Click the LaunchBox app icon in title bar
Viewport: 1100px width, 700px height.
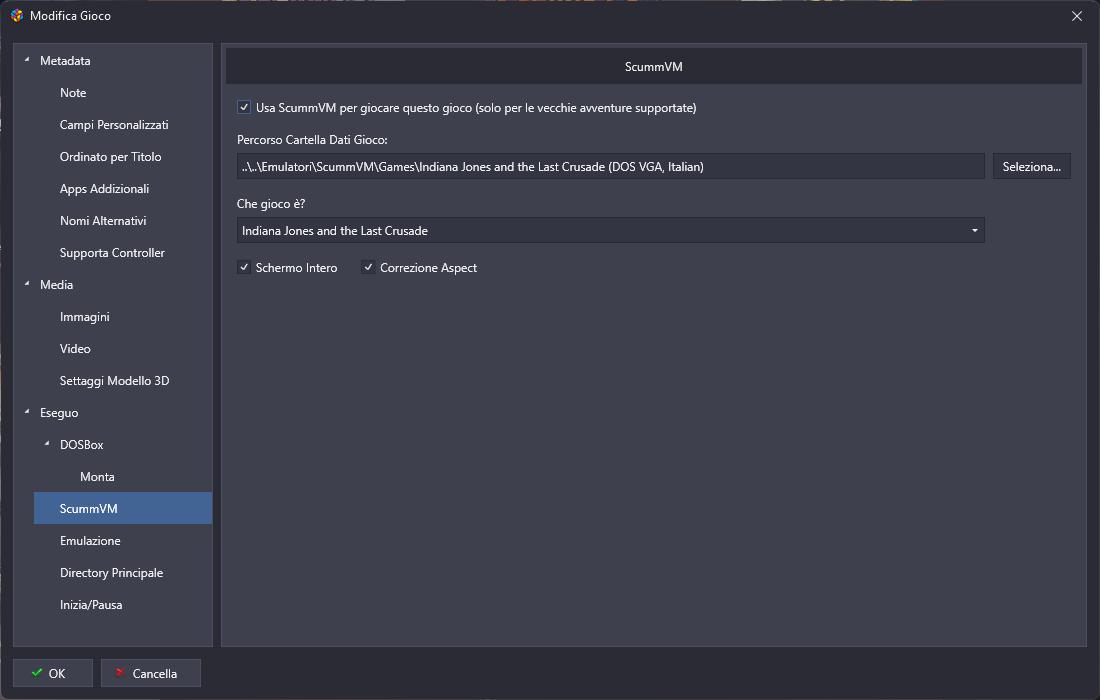(x=17, y=16)
